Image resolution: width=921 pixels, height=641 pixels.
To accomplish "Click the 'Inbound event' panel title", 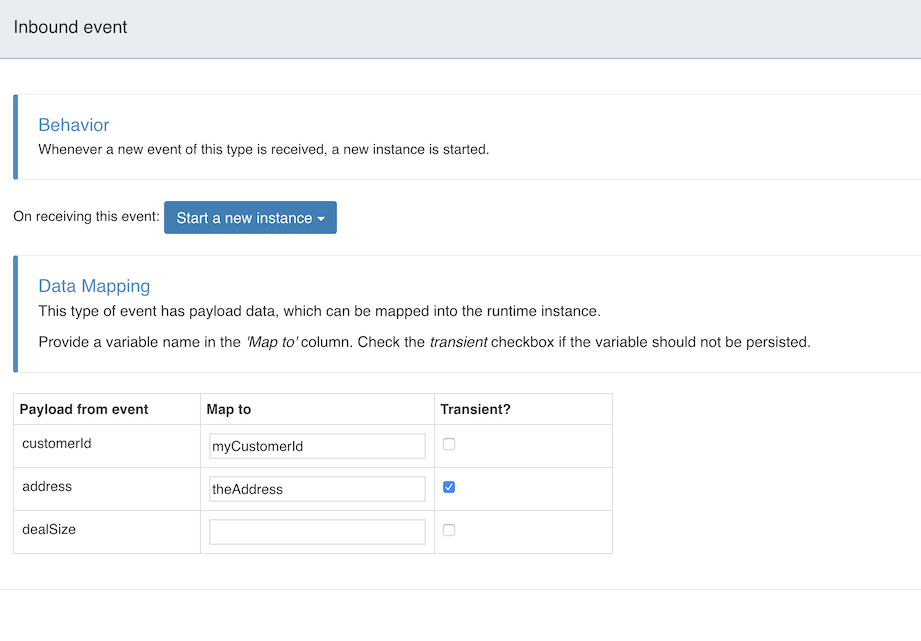I will point(71,27).
